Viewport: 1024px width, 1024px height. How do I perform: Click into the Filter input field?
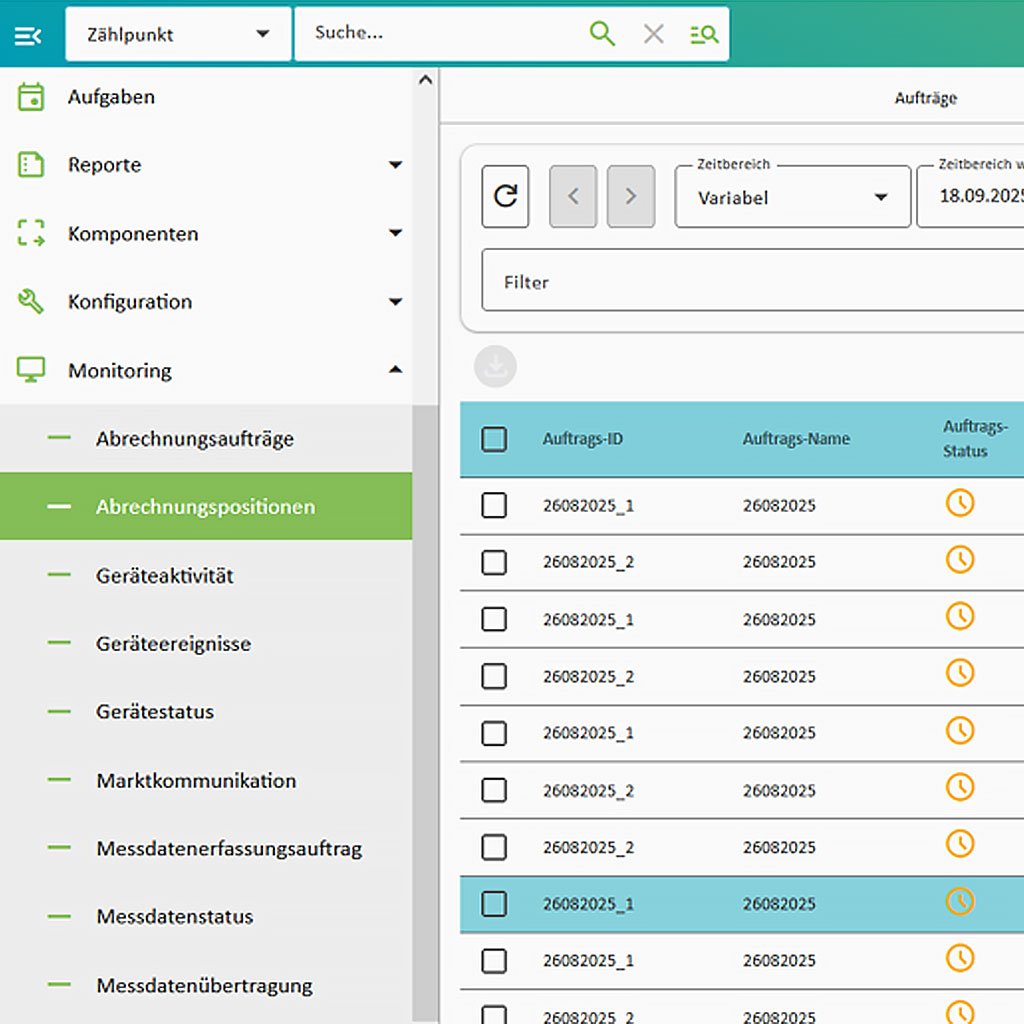click(x=750, y=282)
